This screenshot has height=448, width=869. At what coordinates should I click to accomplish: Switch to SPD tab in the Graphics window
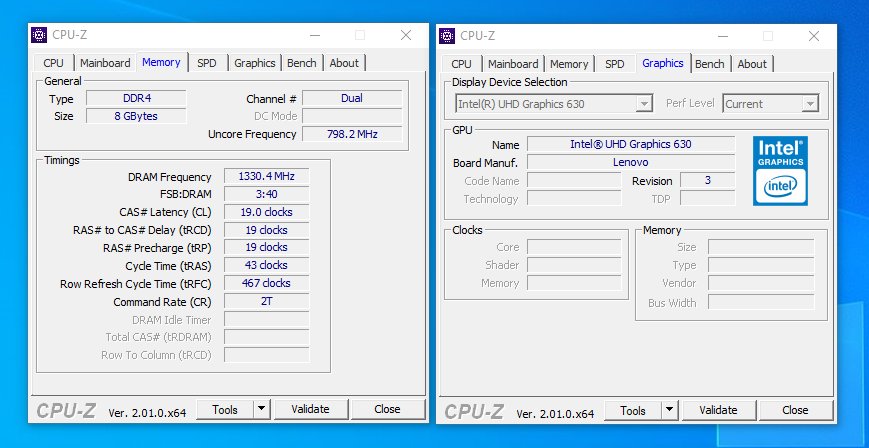coord(615,64)
